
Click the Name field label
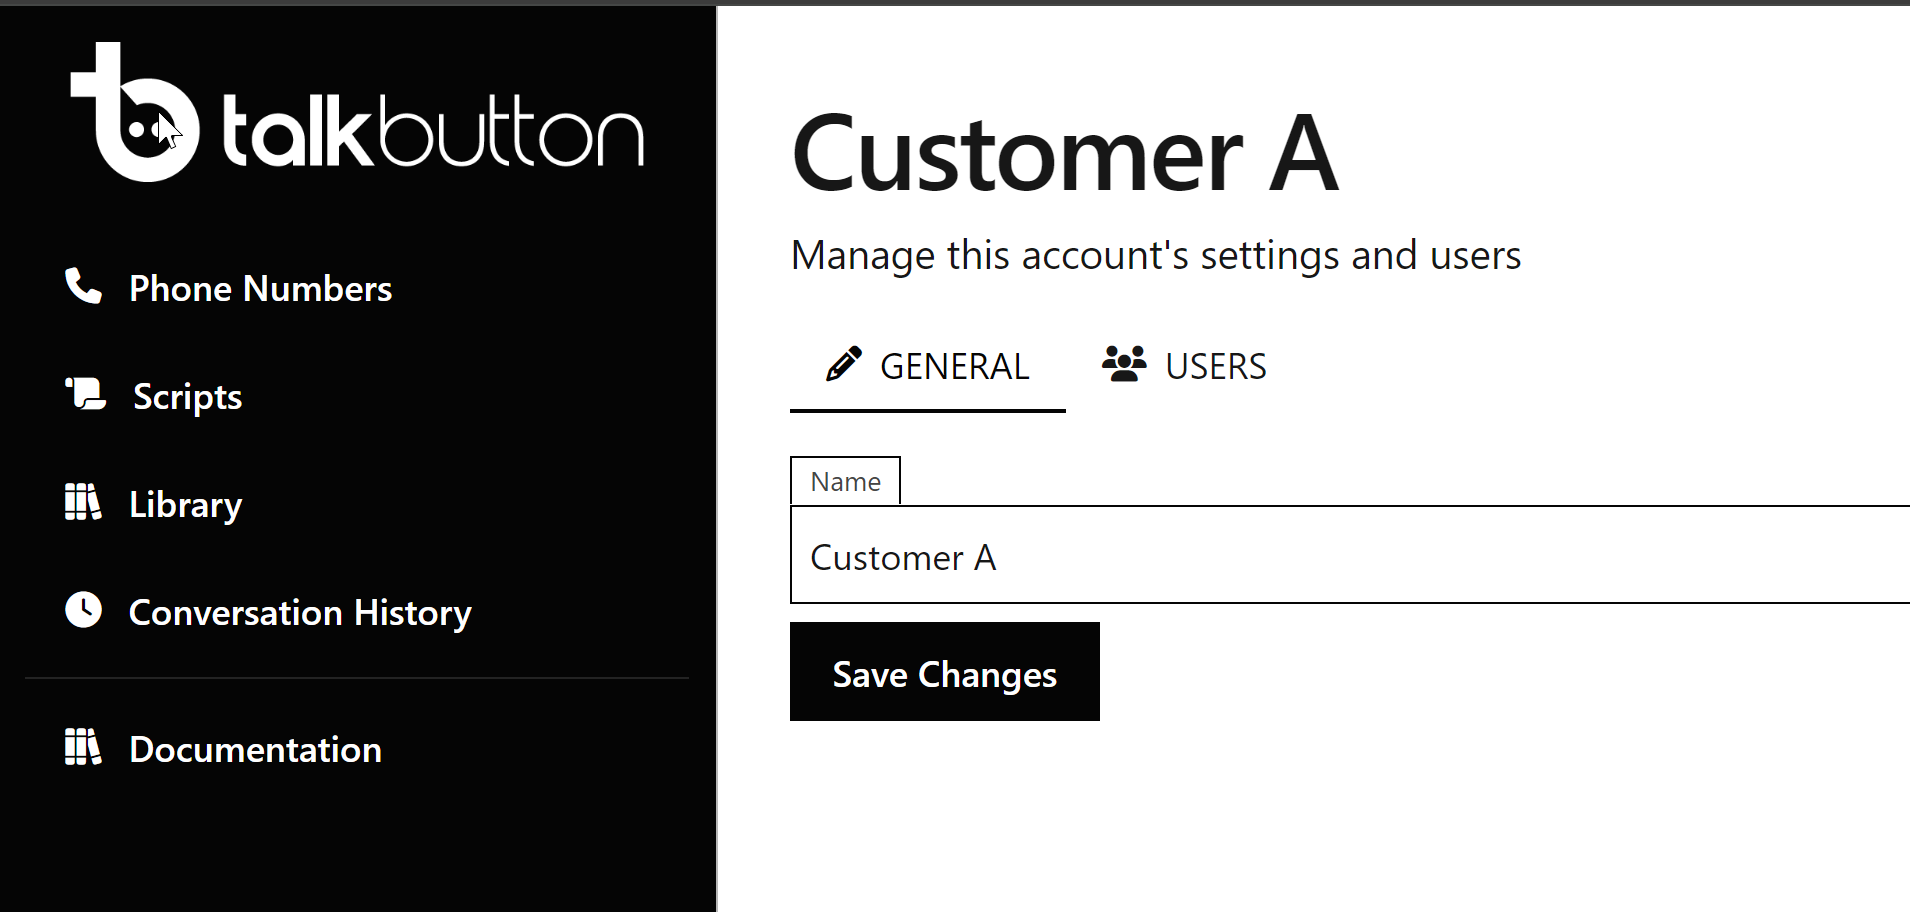845,482
